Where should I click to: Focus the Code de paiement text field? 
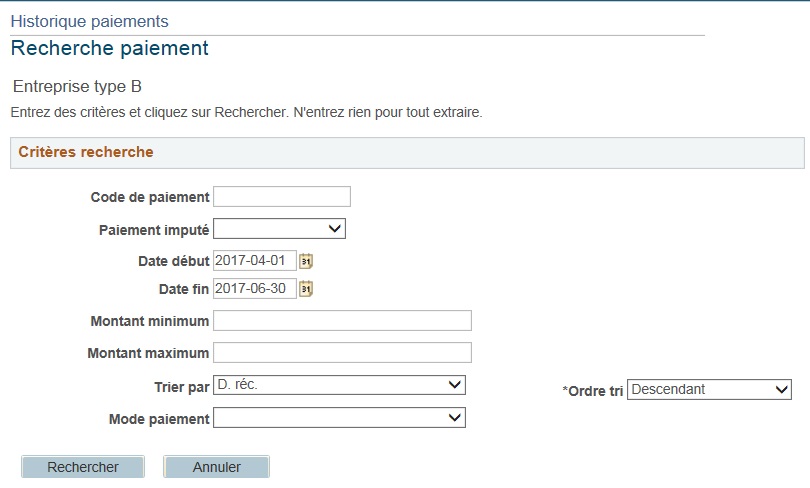point(282,197)
